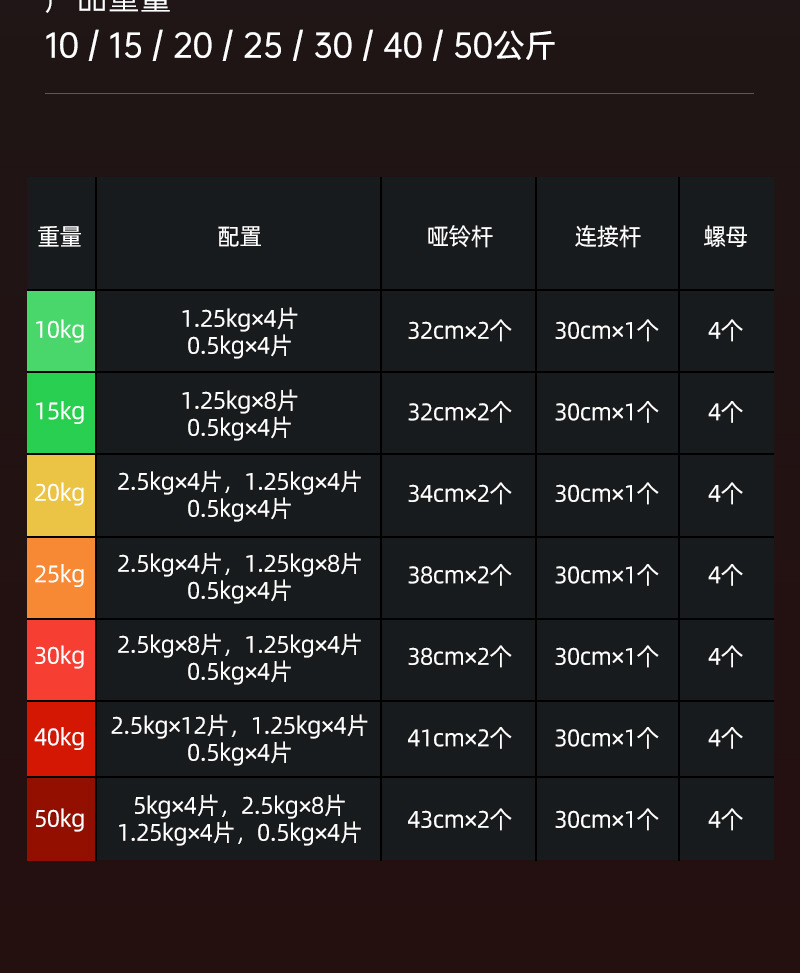The image size is (800, 973).
Task: Click 4个 nut count in 25kg row
Action: 726,576
